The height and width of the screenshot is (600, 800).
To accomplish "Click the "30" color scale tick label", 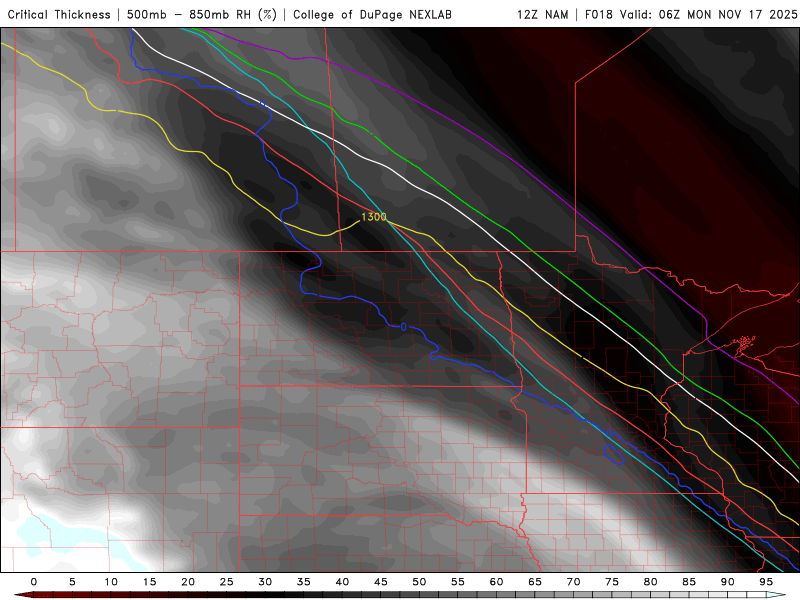I will 265,582.
